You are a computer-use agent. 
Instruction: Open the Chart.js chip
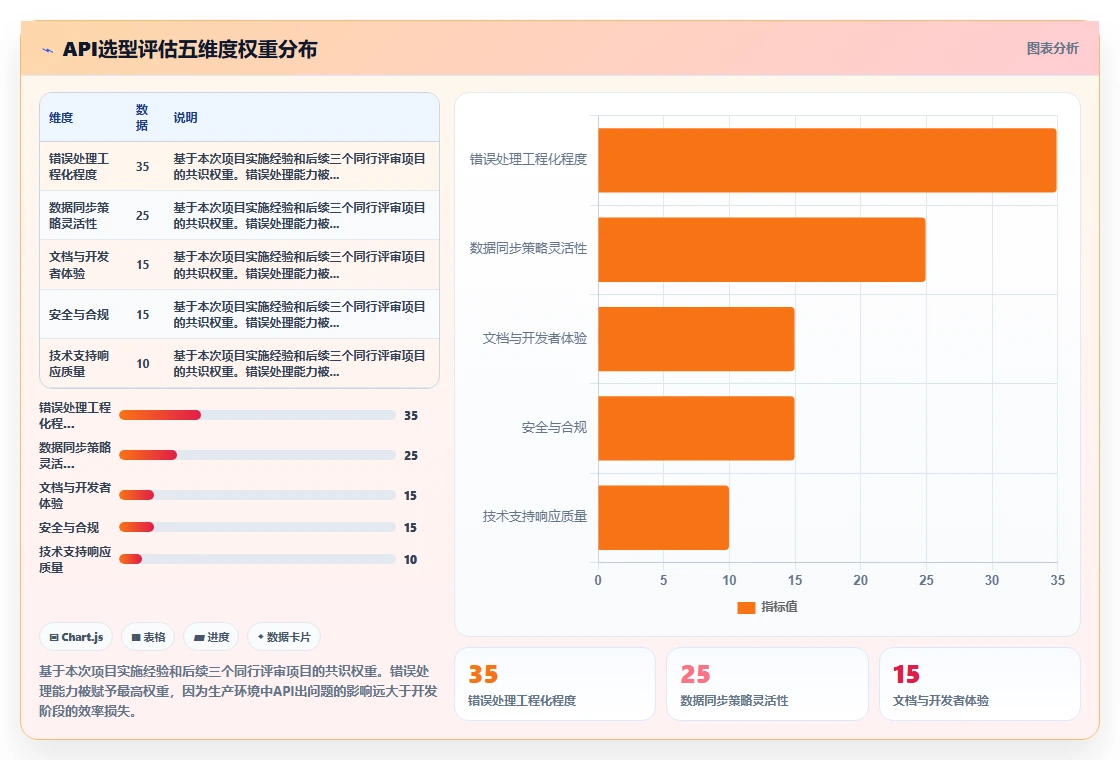(76, 637)
